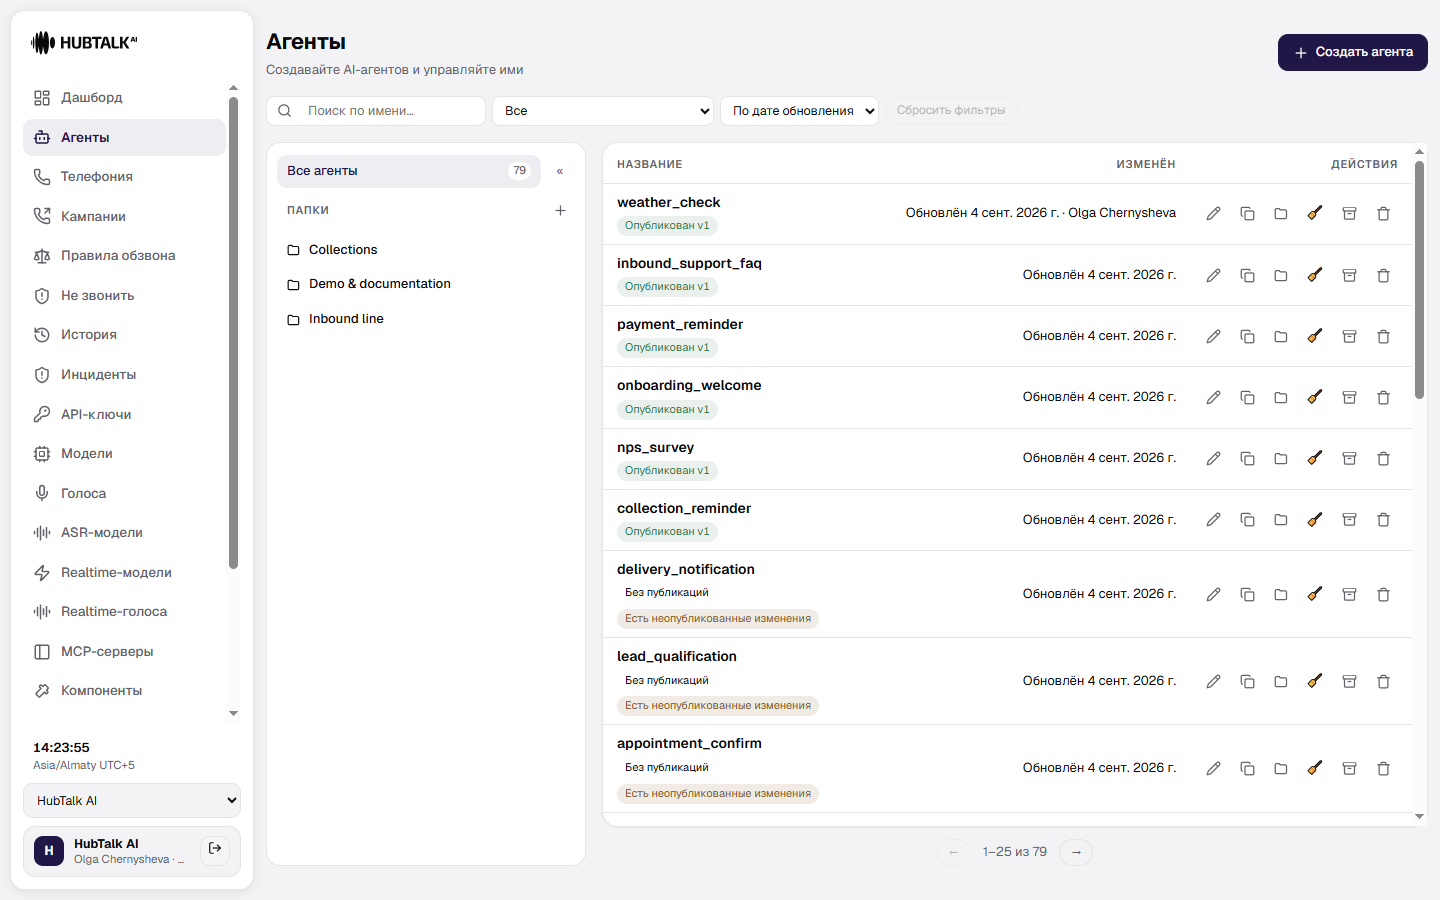
Task: Click the agent name search field
Action: point(376,111)
